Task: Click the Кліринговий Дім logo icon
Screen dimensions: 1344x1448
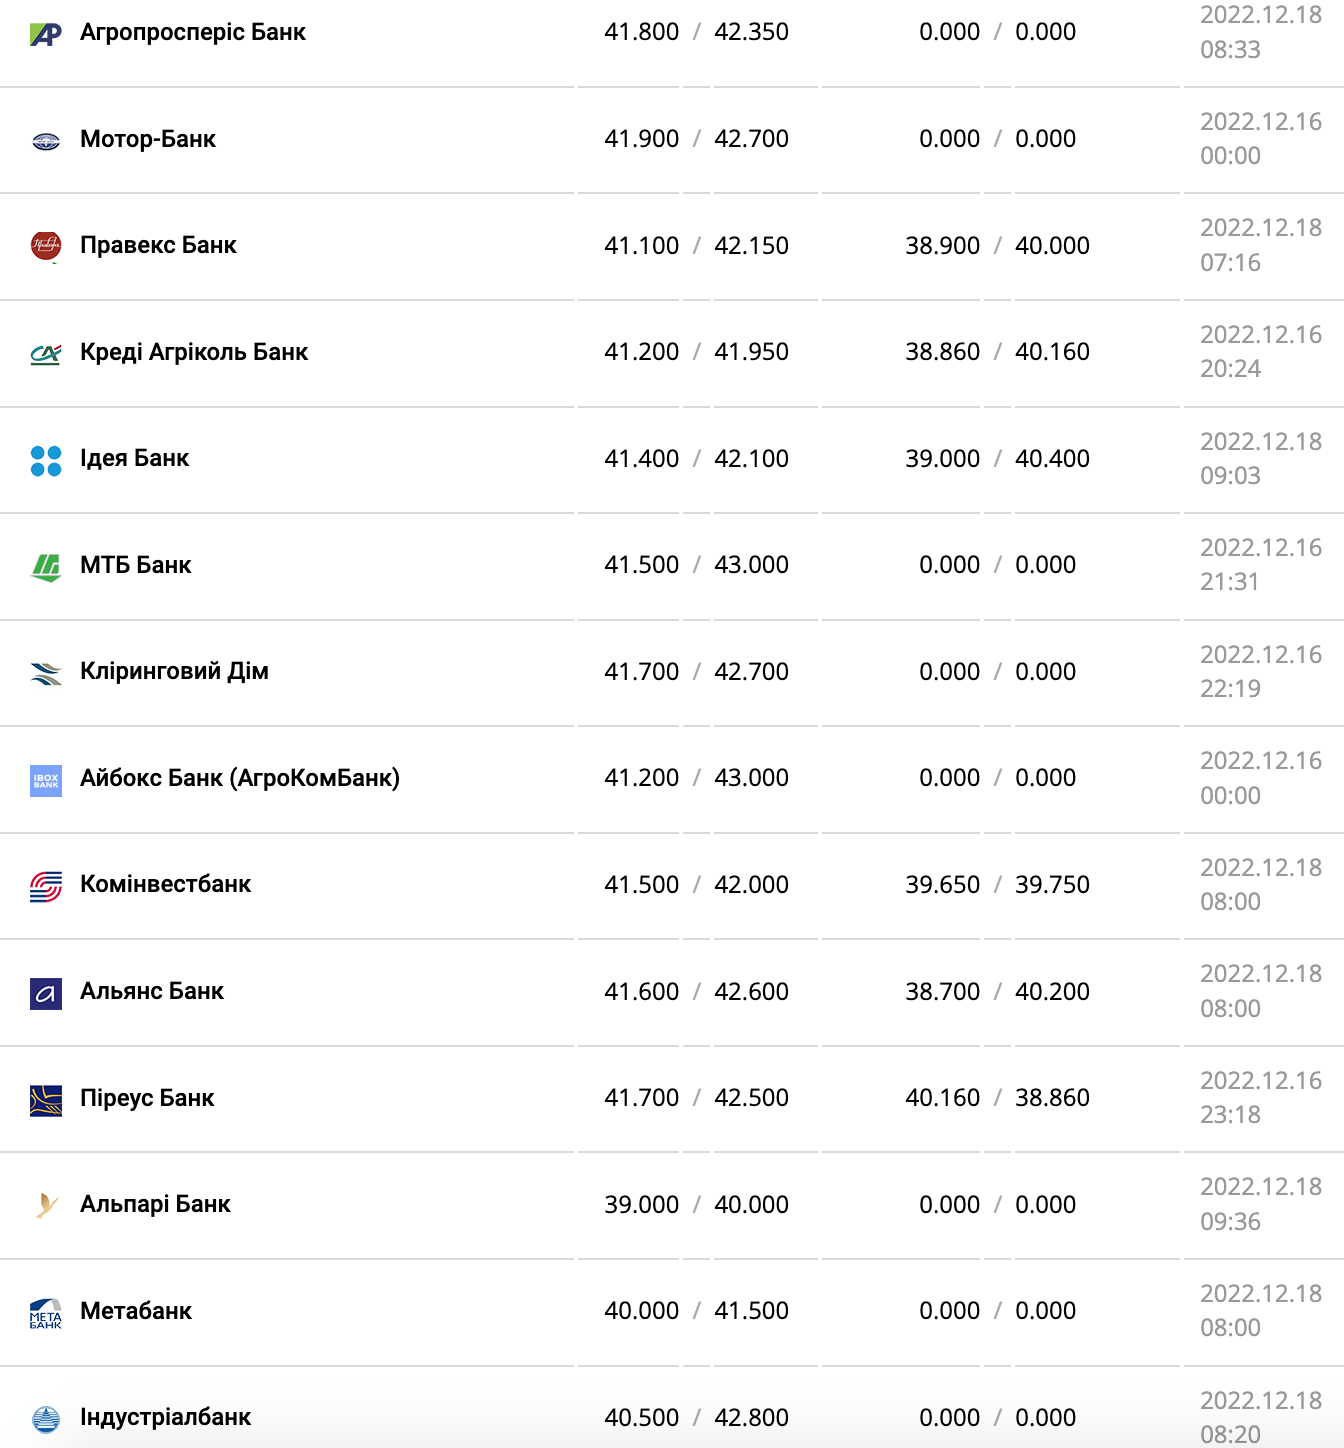Action: point(46,674)
